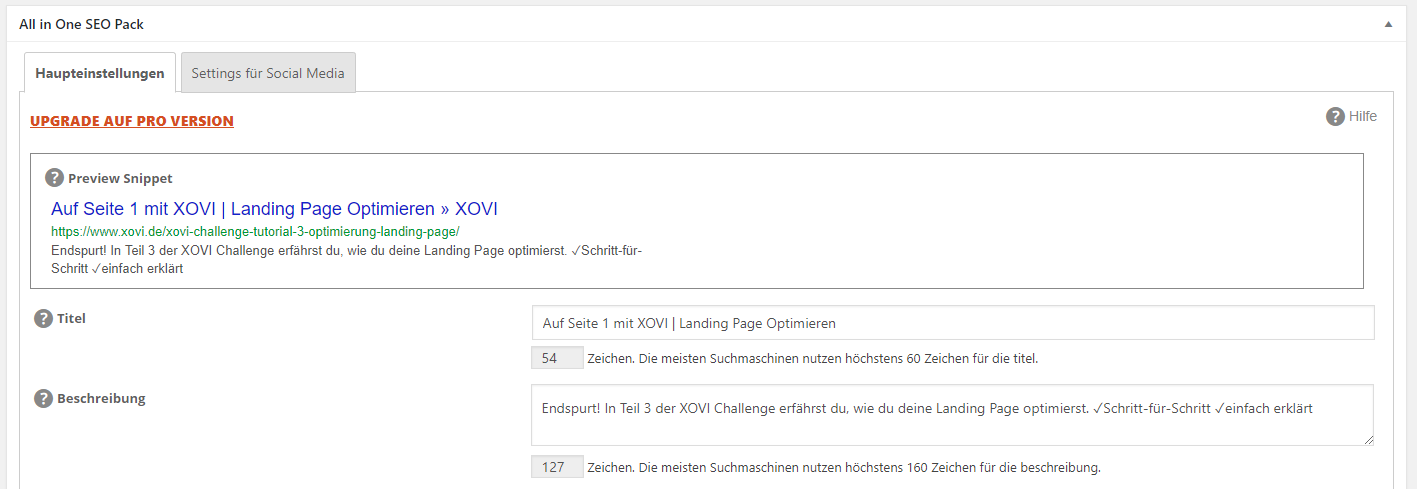Click the description character count box showing 127
The width and height of the screenshot is (1417, 489).
(x=557, y=467)
